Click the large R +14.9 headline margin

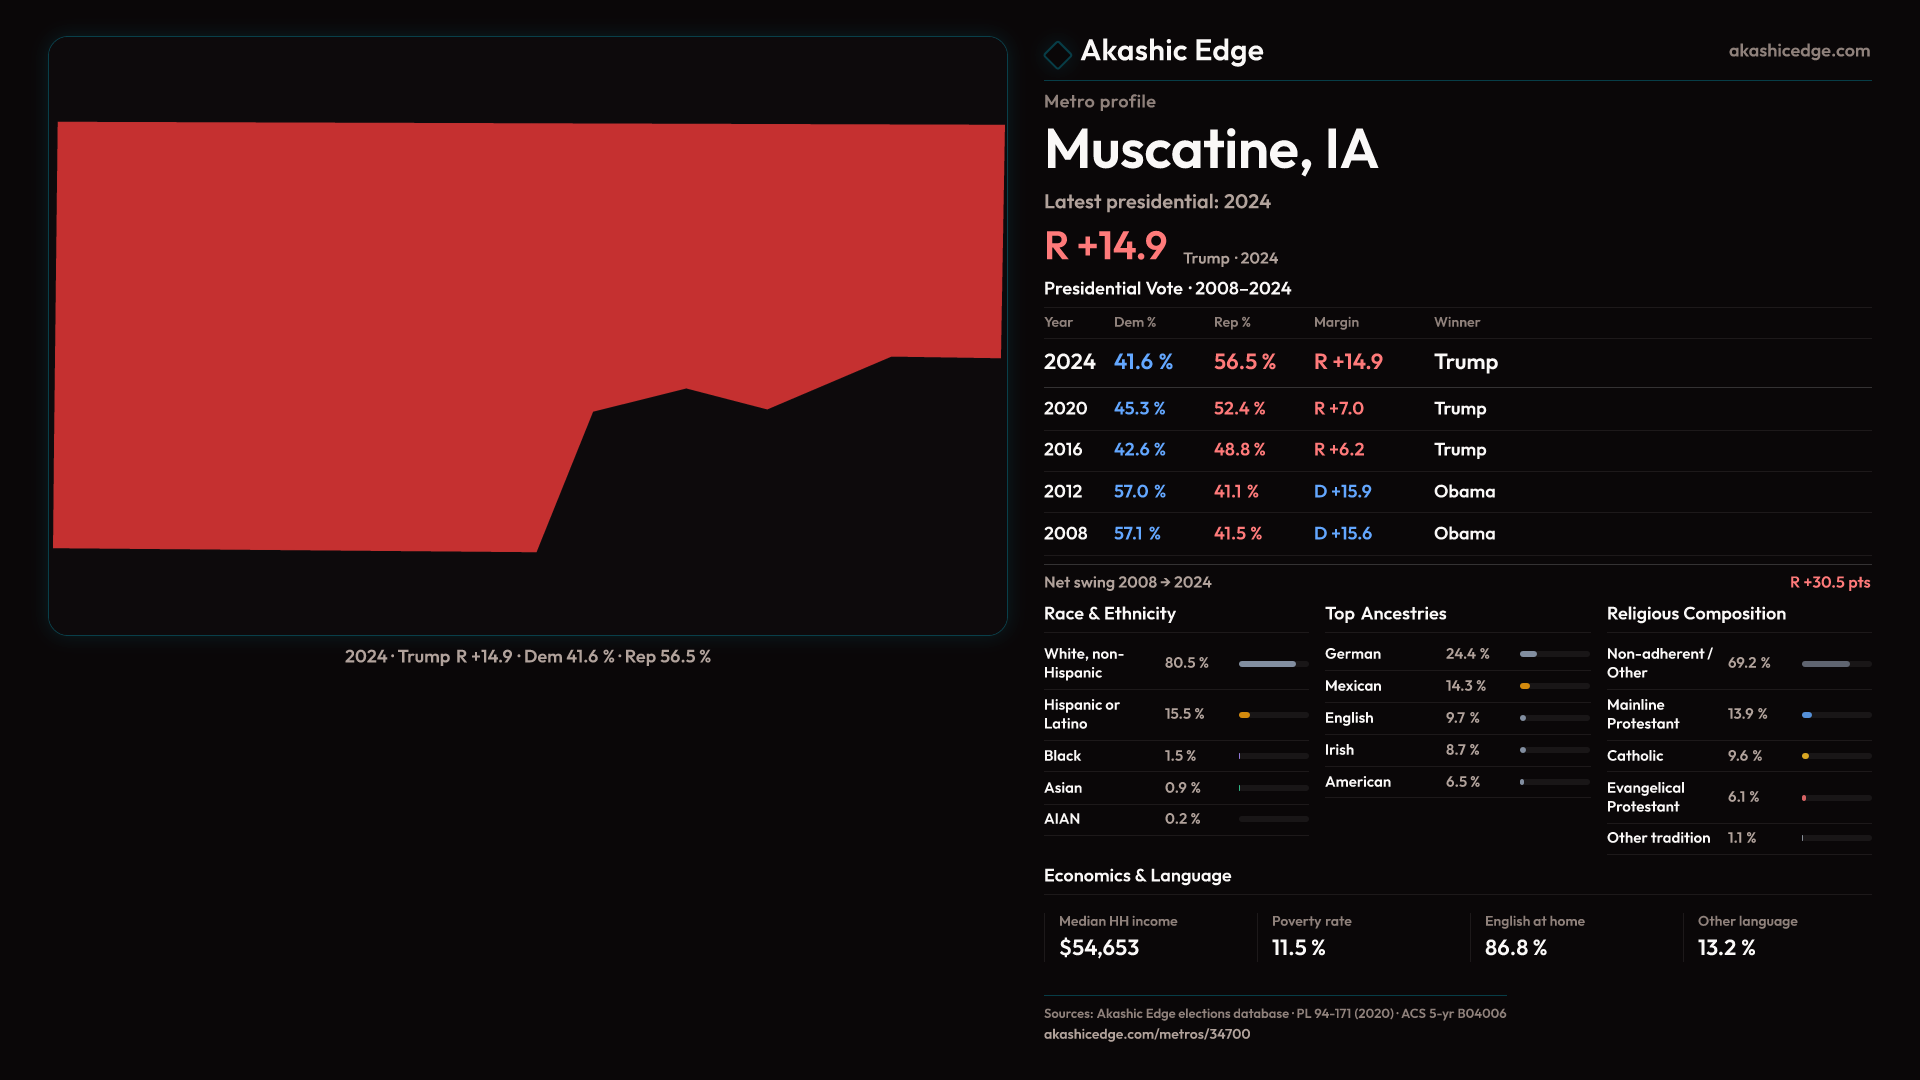pyautogui.click(x=1105, y=246)
